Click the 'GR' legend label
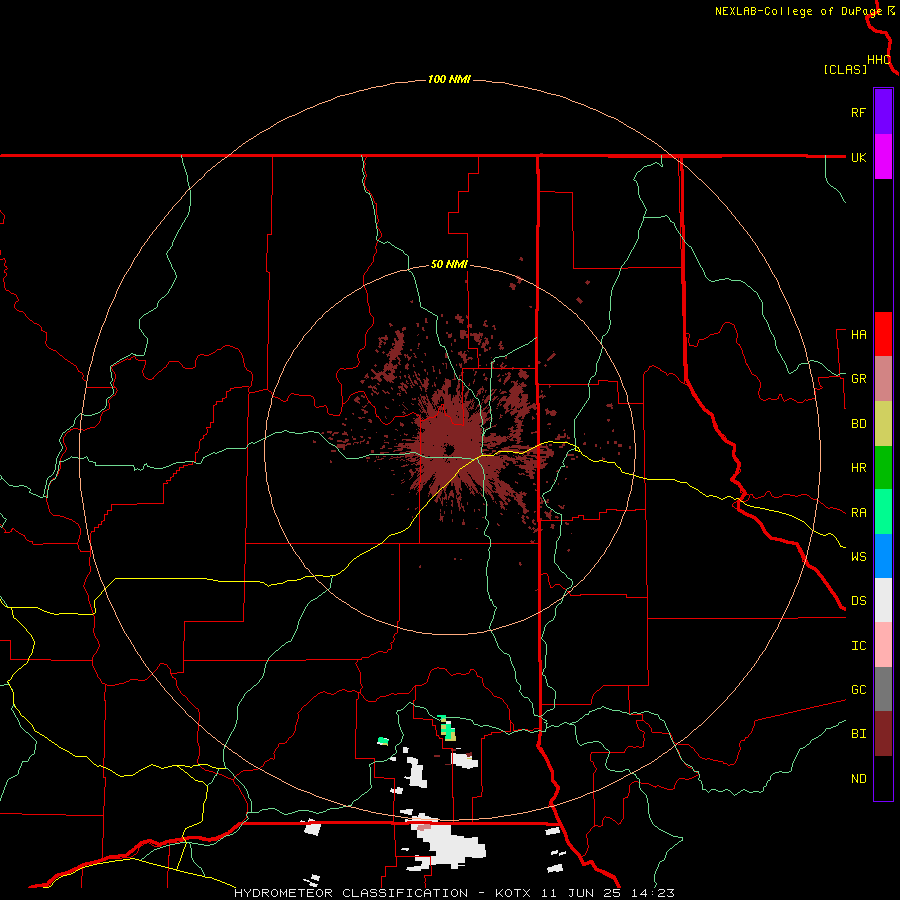Image resolution: width=900 pixels, height=900 pixels. pyautogui.click(x=858, y=379)
